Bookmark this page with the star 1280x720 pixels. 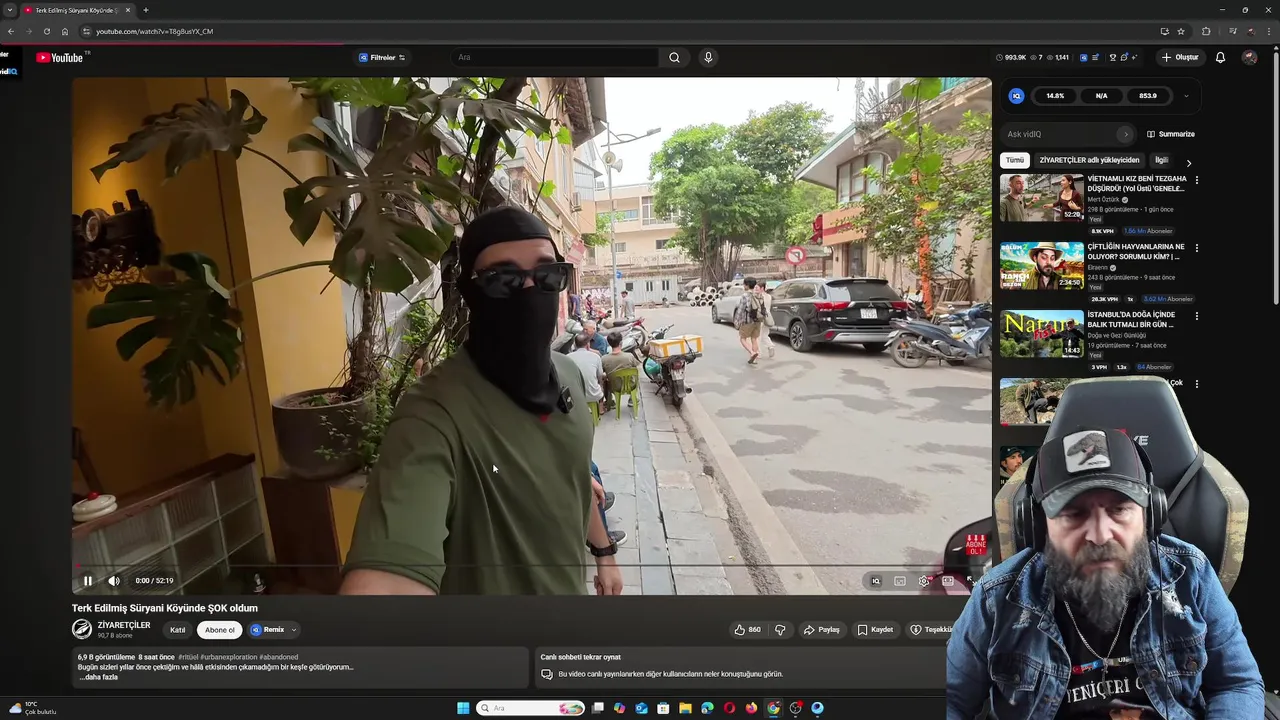click(1181, 31)
